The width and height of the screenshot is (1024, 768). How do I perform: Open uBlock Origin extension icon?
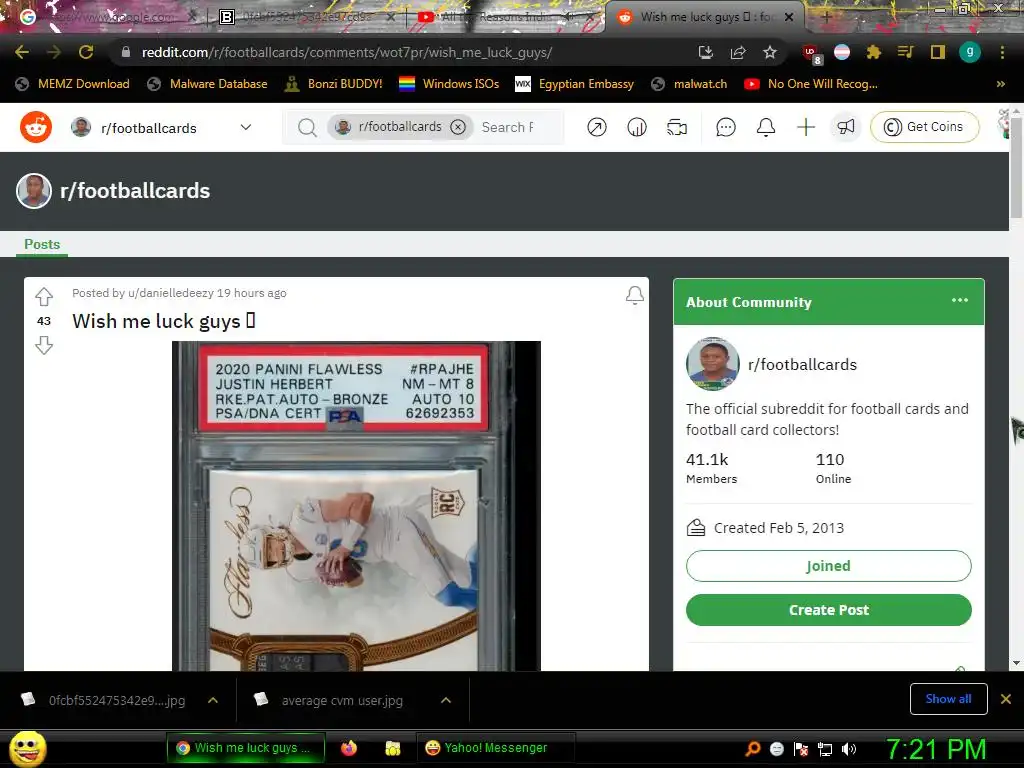pyautogui.click(x=812, y=54)
